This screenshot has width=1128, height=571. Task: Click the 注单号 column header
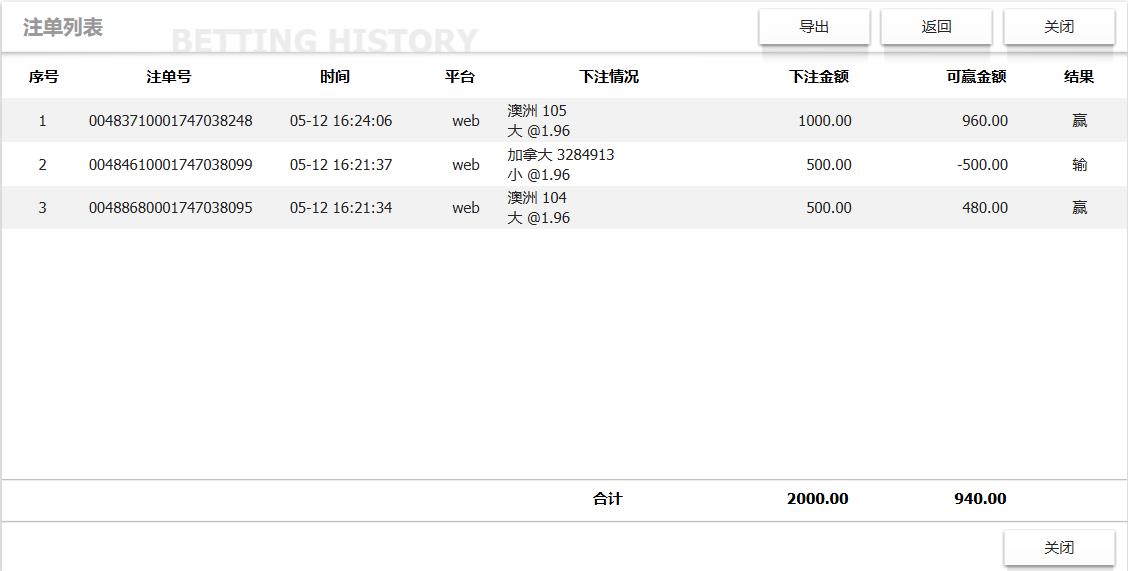point(169,77)
